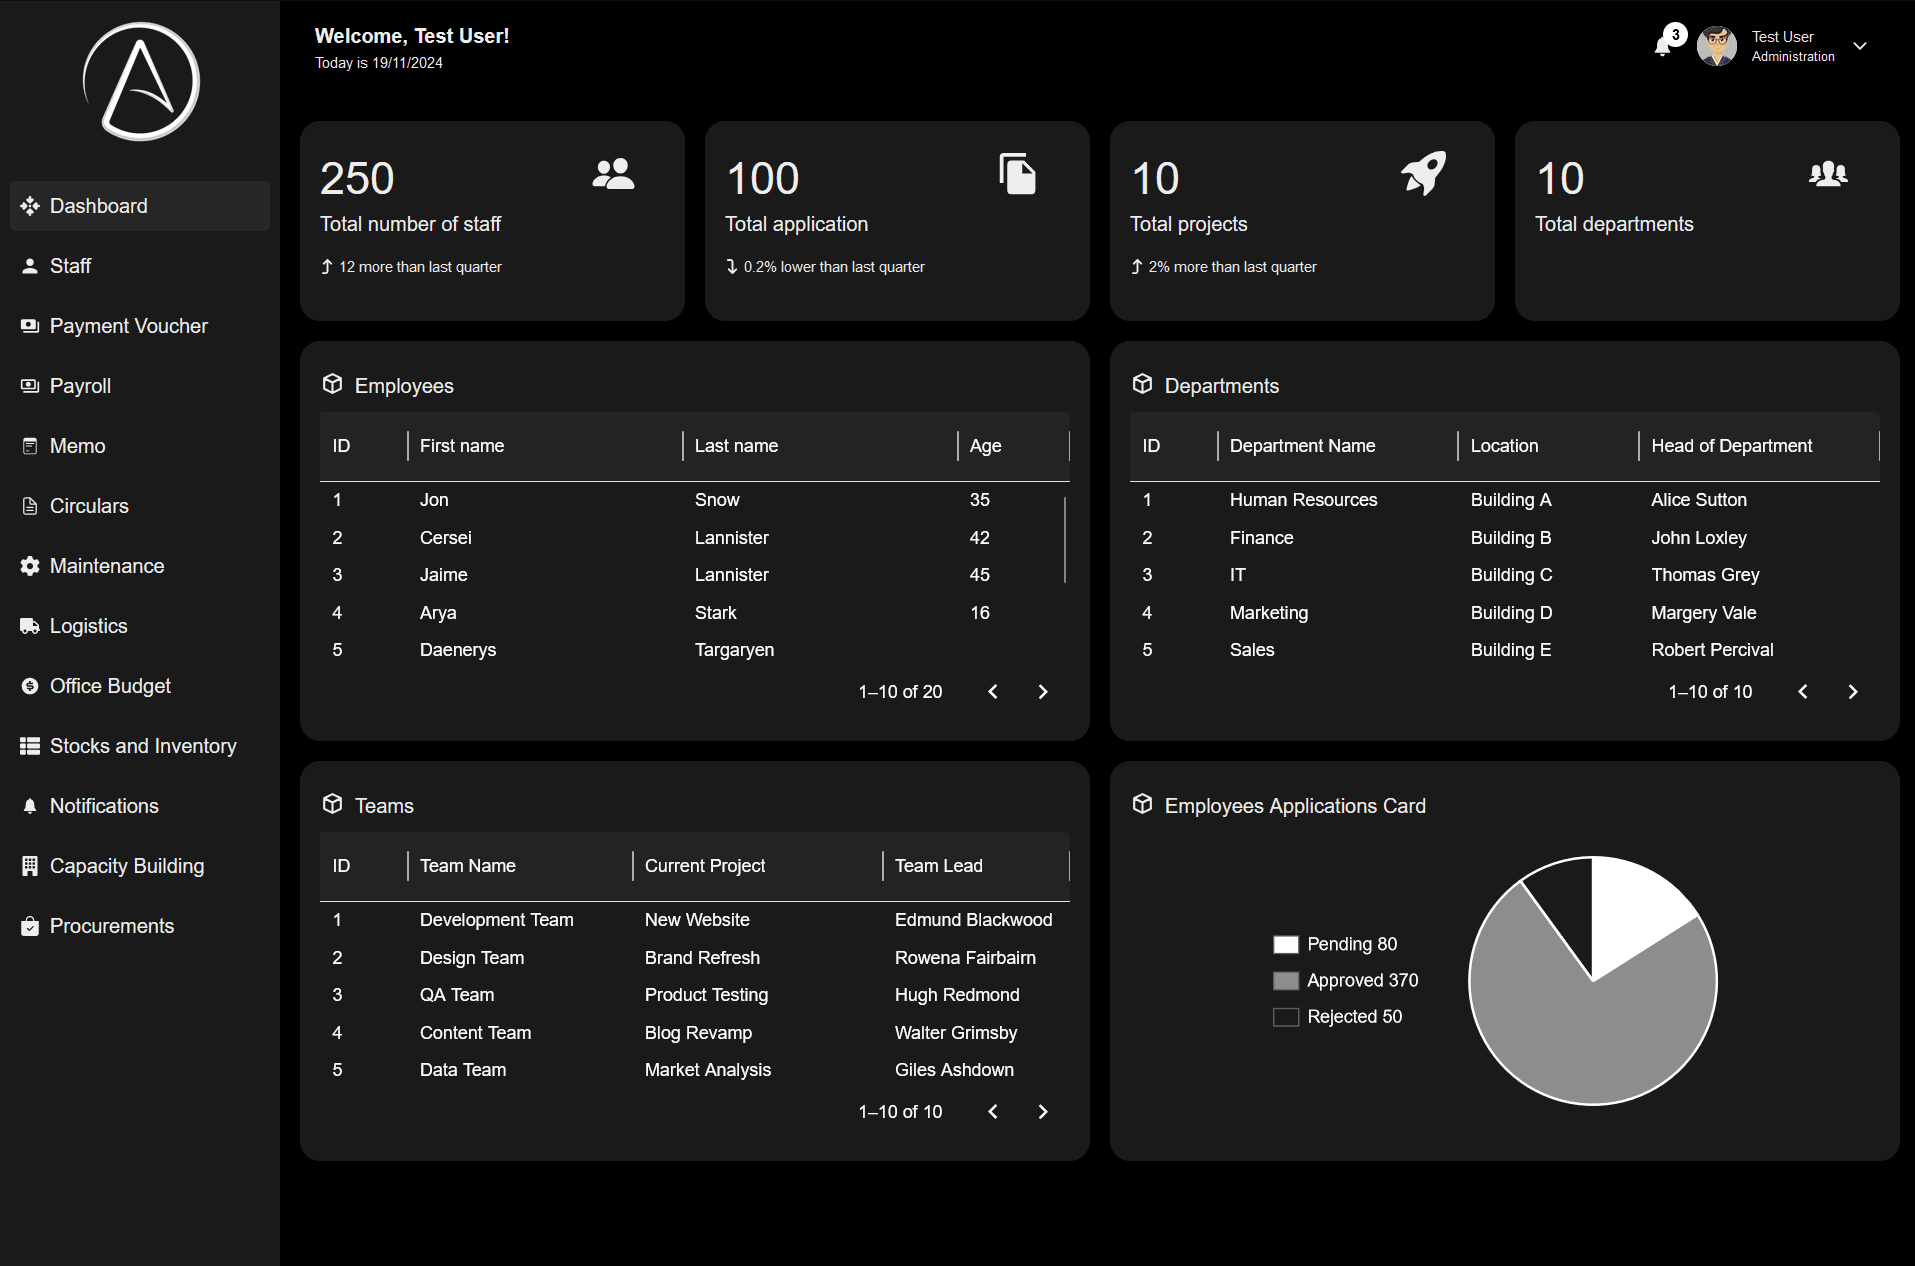Screen dimensions: 1915x1266
Task: Go to the previous page of the Teams table
Action: 993,1112
